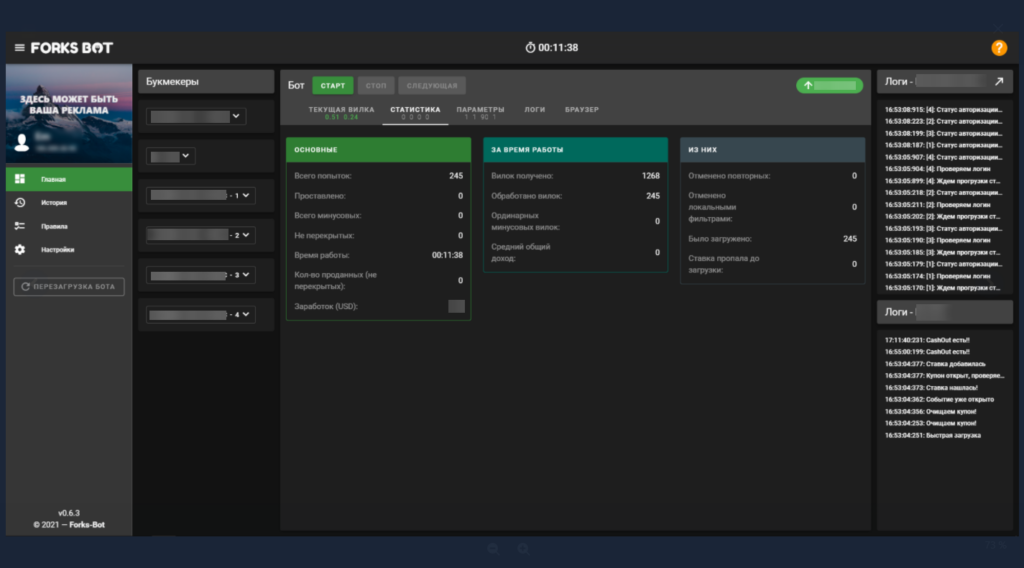Click the Основные card header

pos(378,150)
